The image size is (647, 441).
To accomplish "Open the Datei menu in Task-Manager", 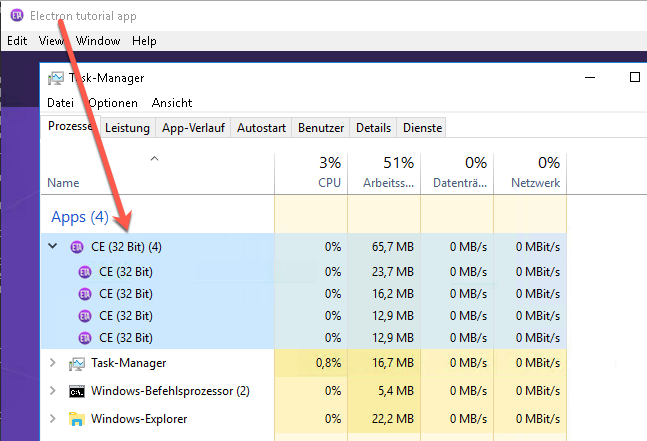I will pos(60,103).
